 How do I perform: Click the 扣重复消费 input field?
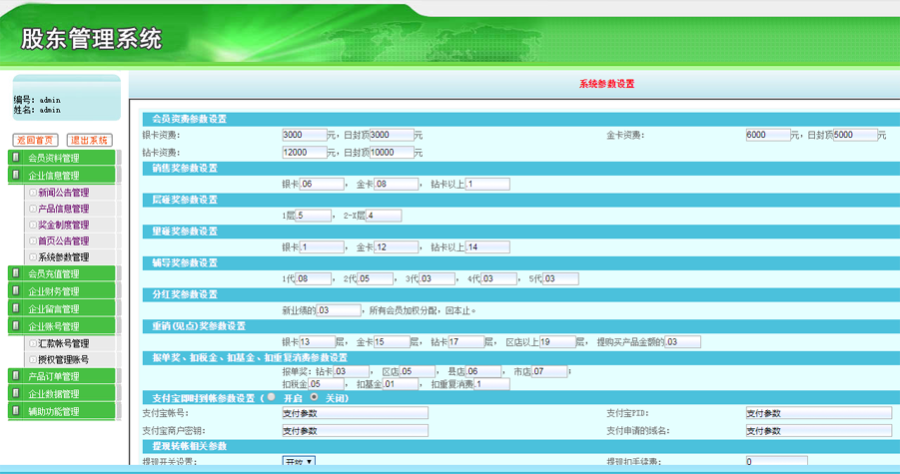pos(491,384)
